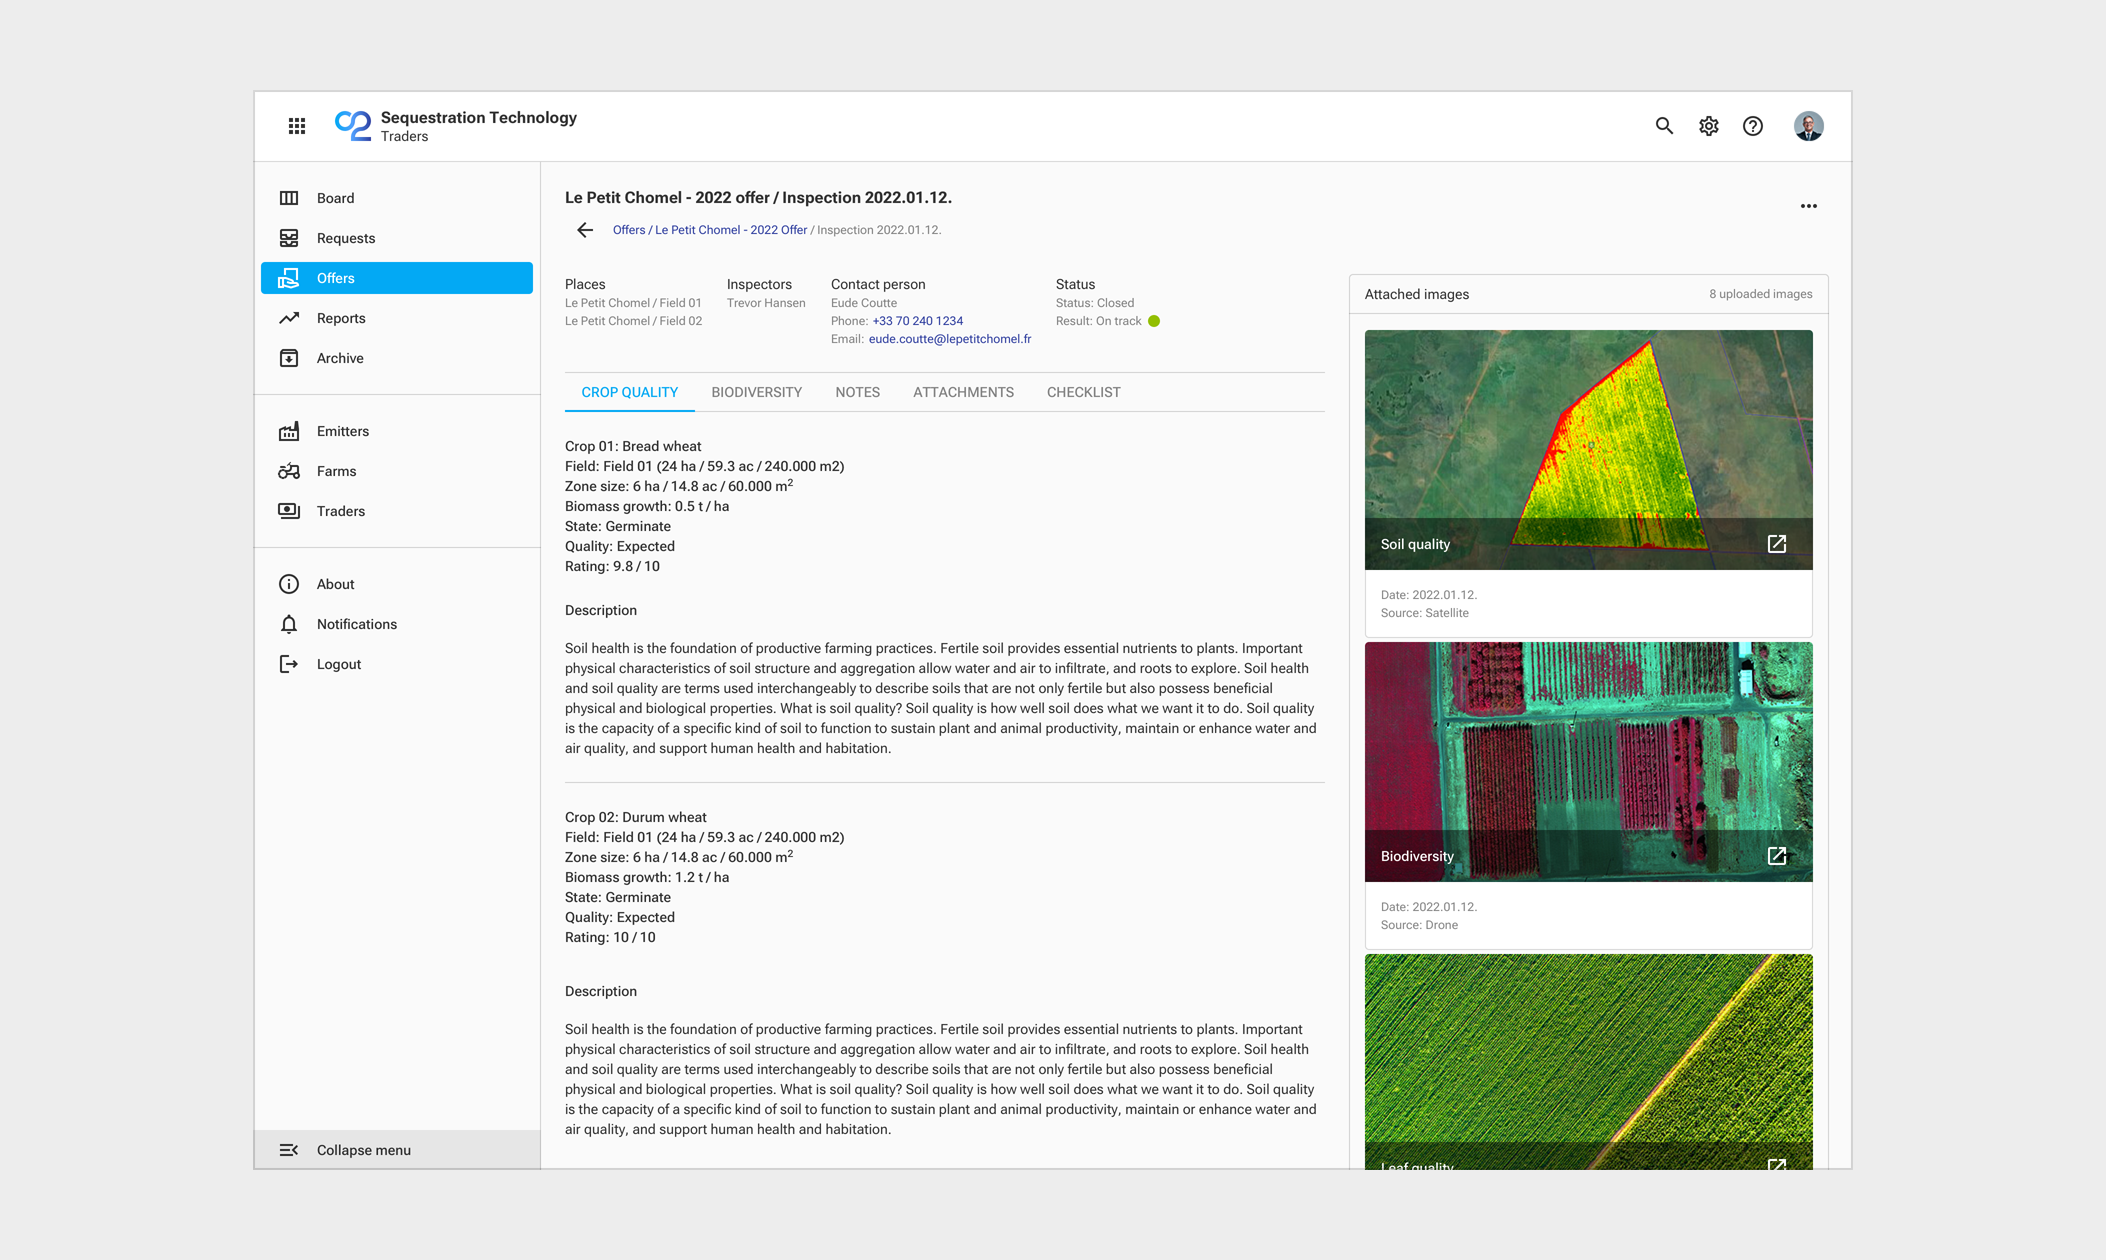
Task: Click the Notifications bell icon
Action: point(289,624)
